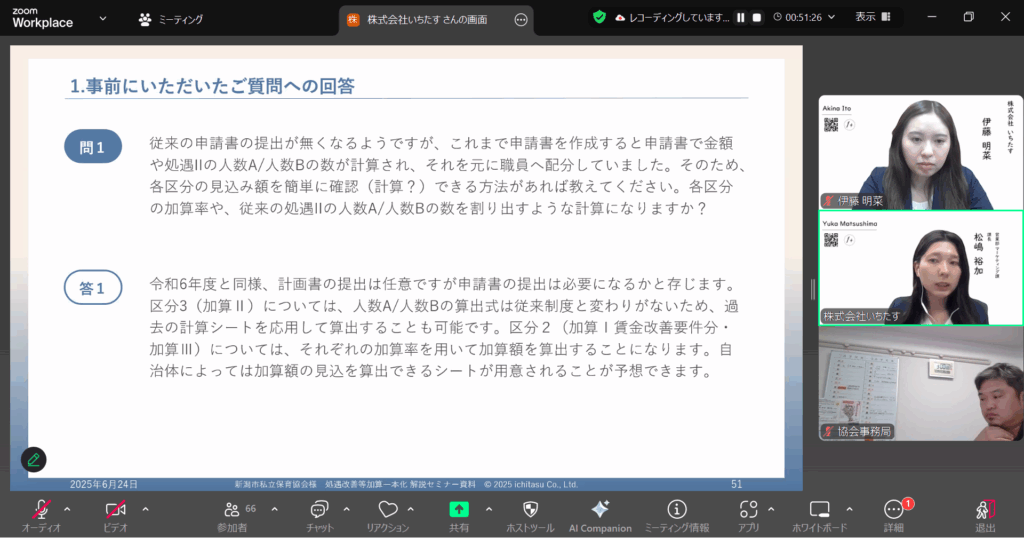Screen dimensions: 1024x538
Task: Unmute the microphone with the オーディオ button
Action: click(x=41, y=510)
